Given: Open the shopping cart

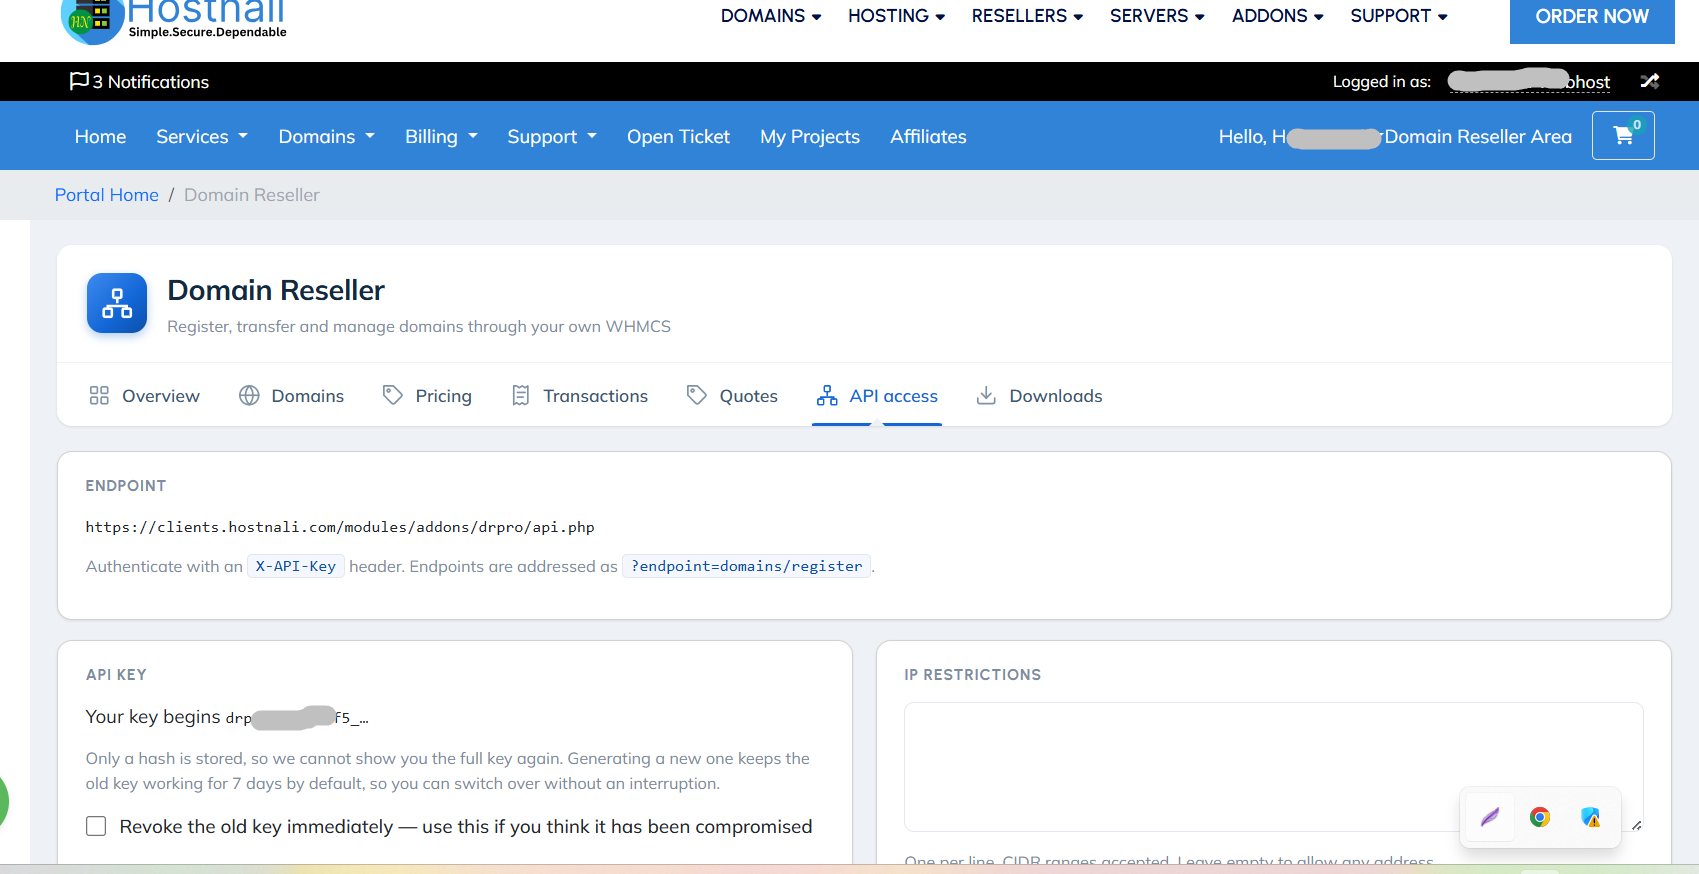Looking at the screenshot, I should pyautogui.click(x=1623, y=135).
